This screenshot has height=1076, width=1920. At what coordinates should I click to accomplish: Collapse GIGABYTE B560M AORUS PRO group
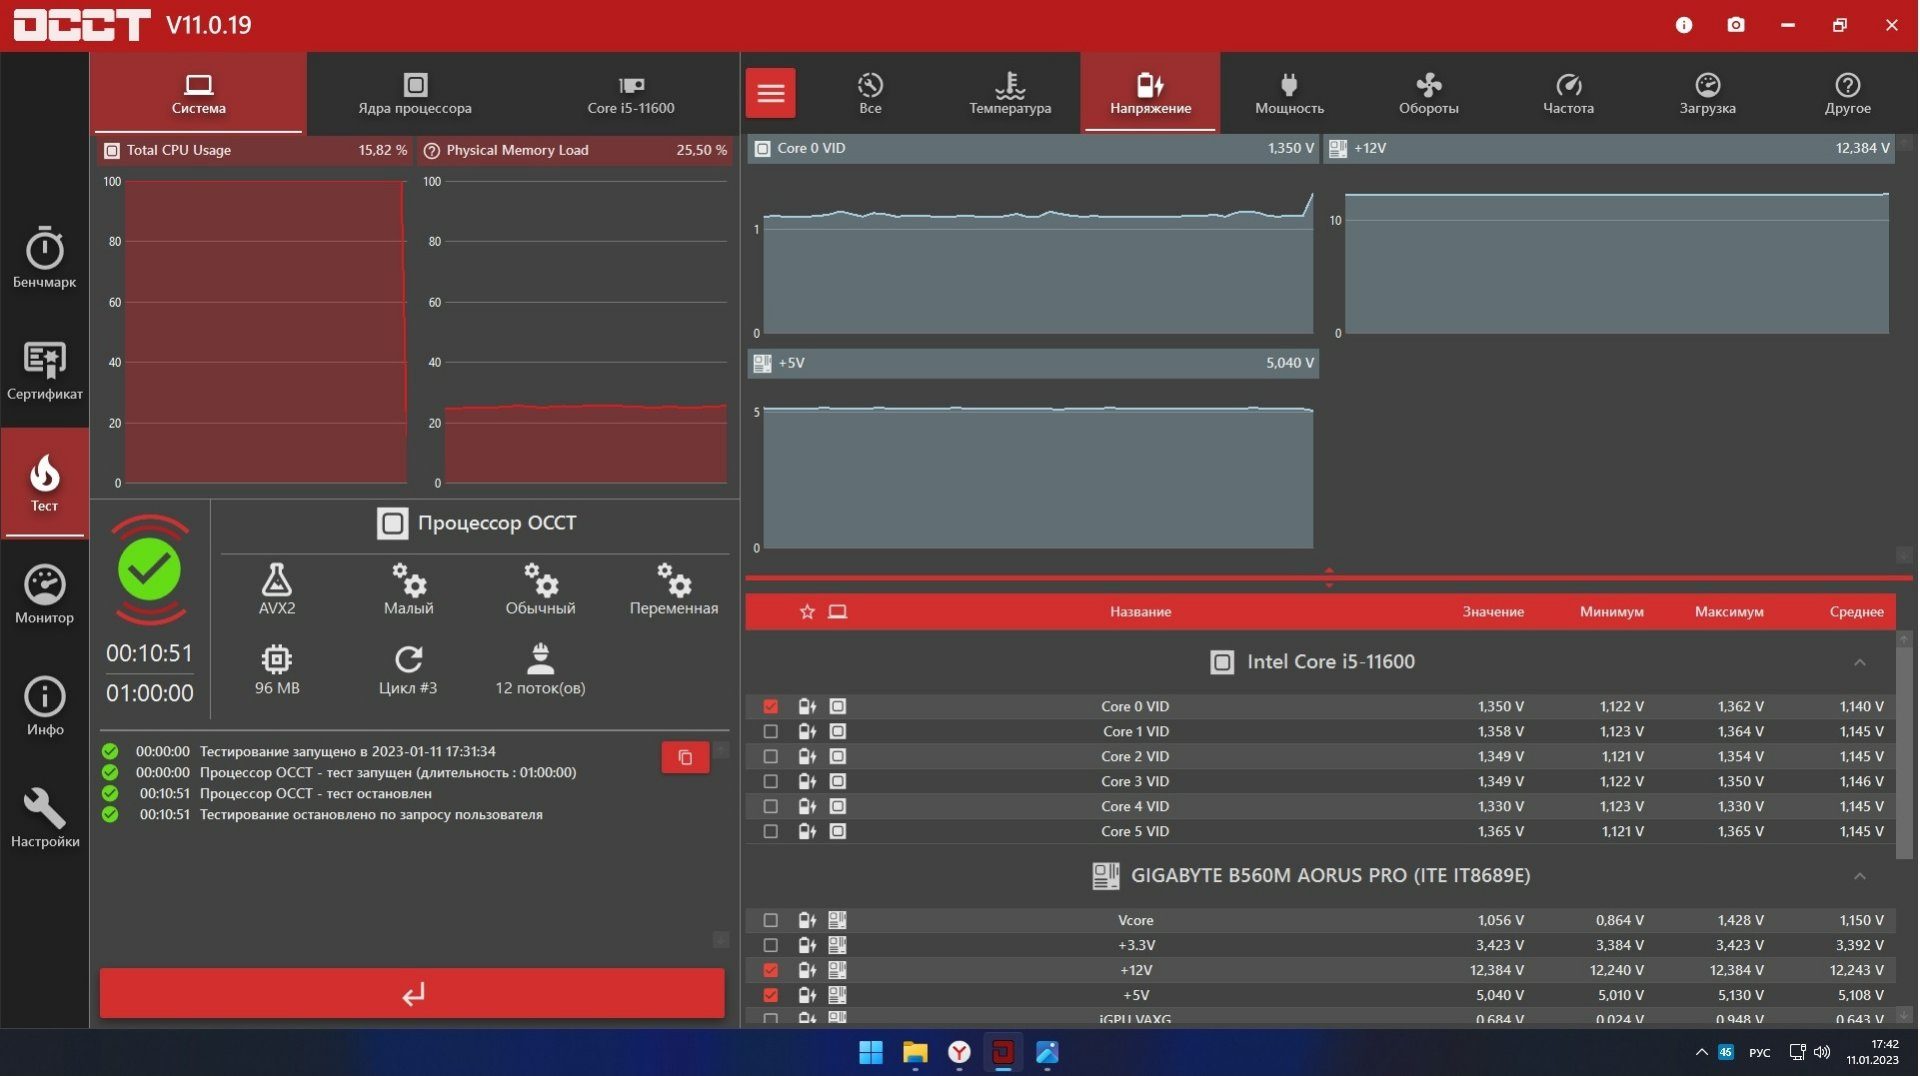pyautogui.click(x=1859, y=876)
